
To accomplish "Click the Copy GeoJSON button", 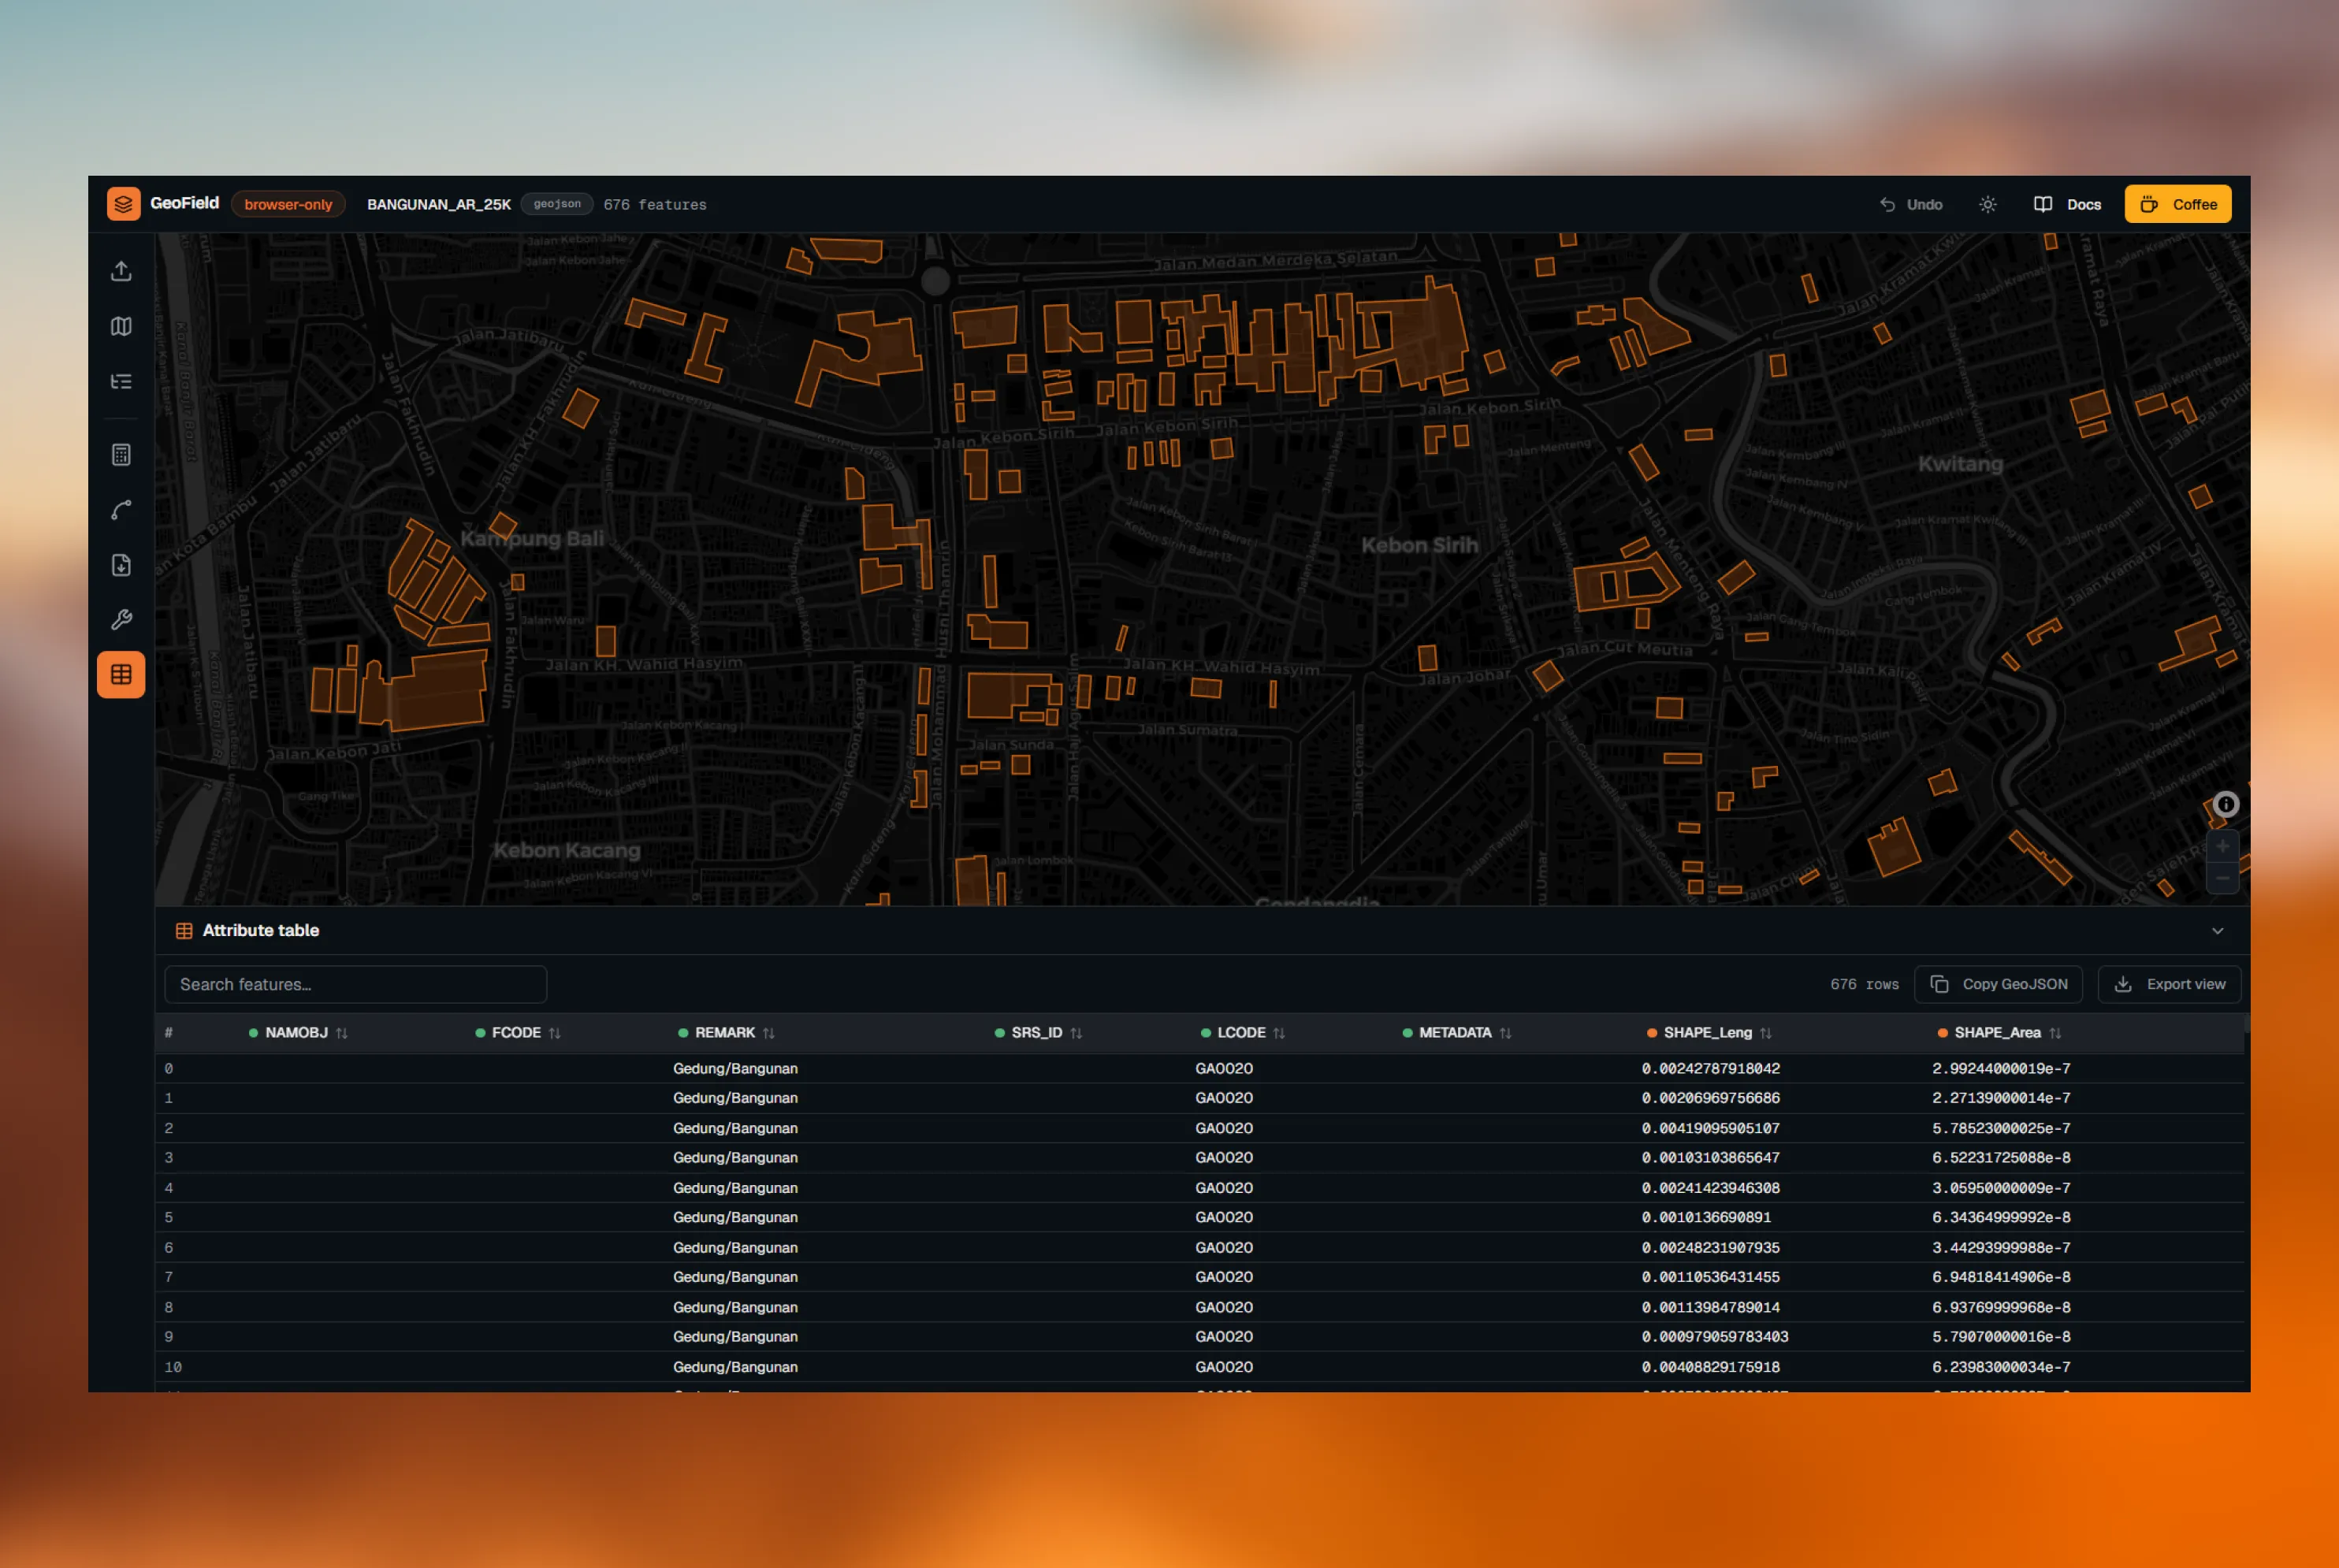I will click(1998, 984).
